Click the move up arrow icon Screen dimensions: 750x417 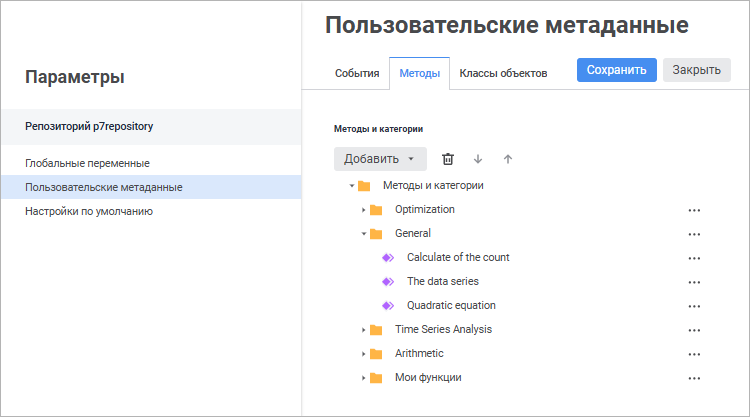coord(508,159)
